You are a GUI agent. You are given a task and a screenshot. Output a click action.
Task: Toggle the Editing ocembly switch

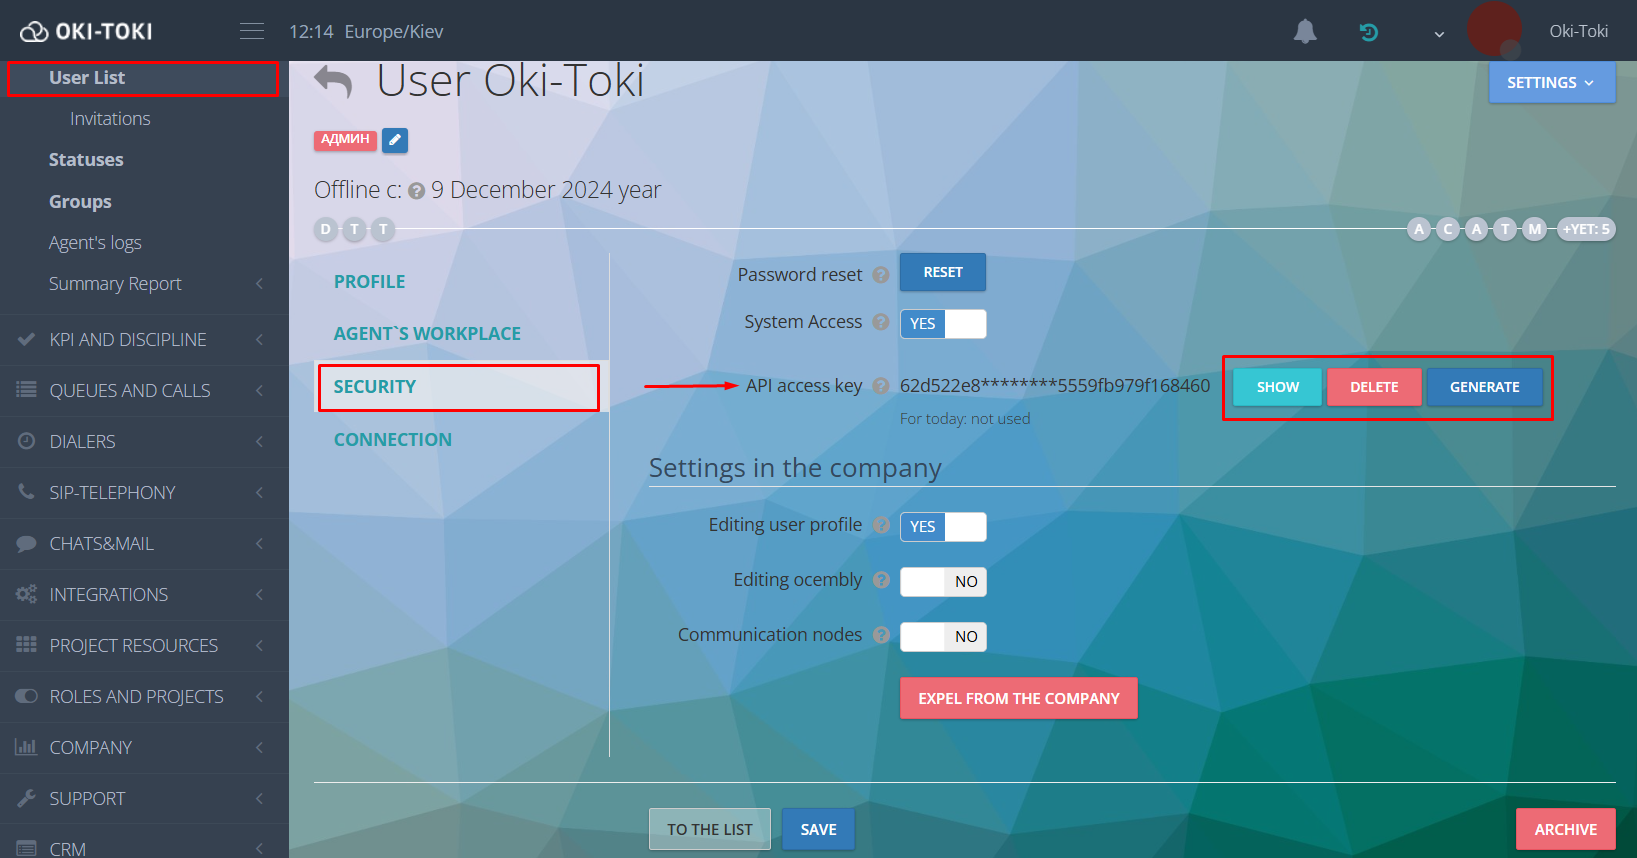[943, 582]
